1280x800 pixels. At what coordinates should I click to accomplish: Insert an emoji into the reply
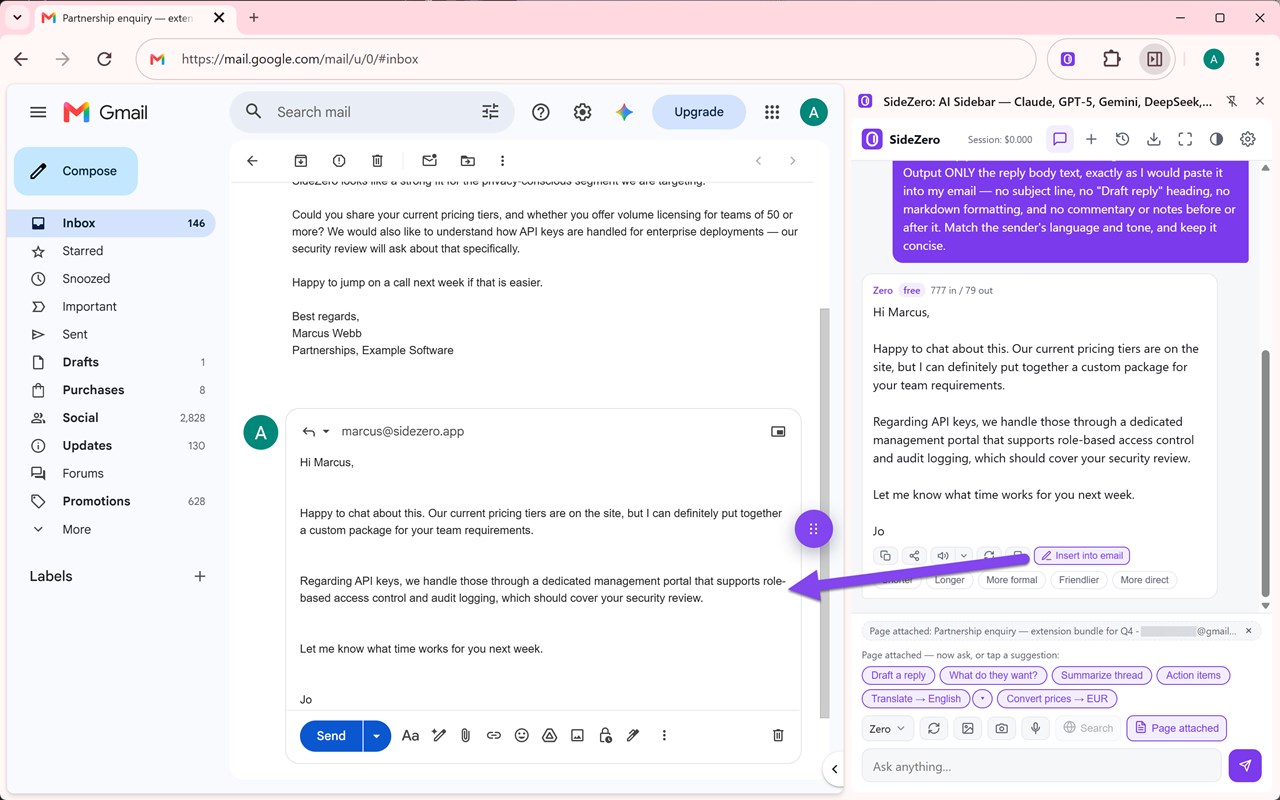pyautogui.click(x=521, y=735)
